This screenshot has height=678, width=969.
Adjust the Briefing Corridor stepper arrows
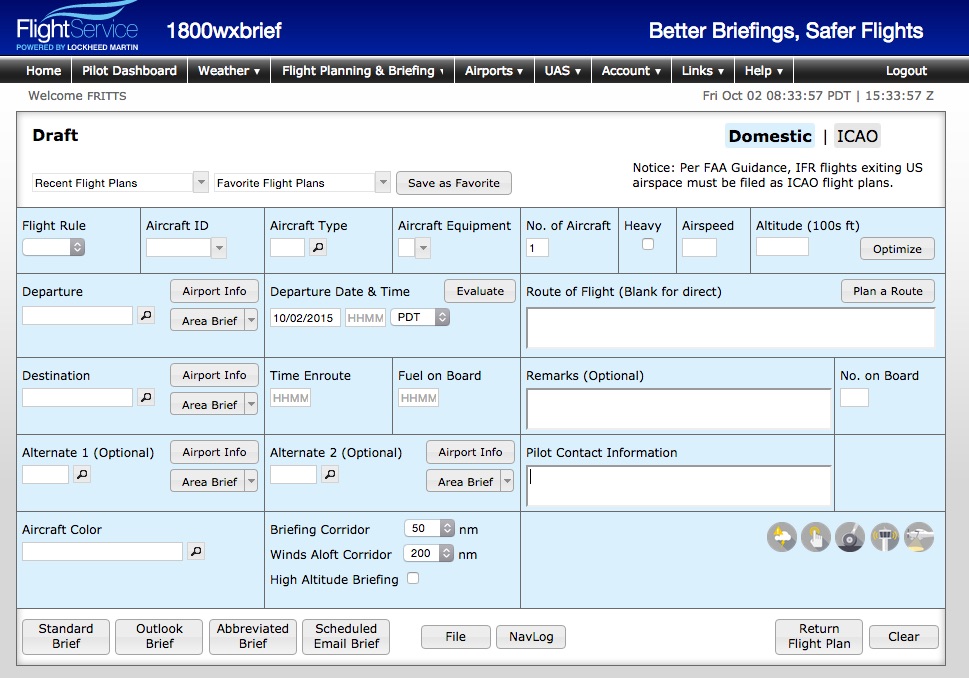coord(447,528)
